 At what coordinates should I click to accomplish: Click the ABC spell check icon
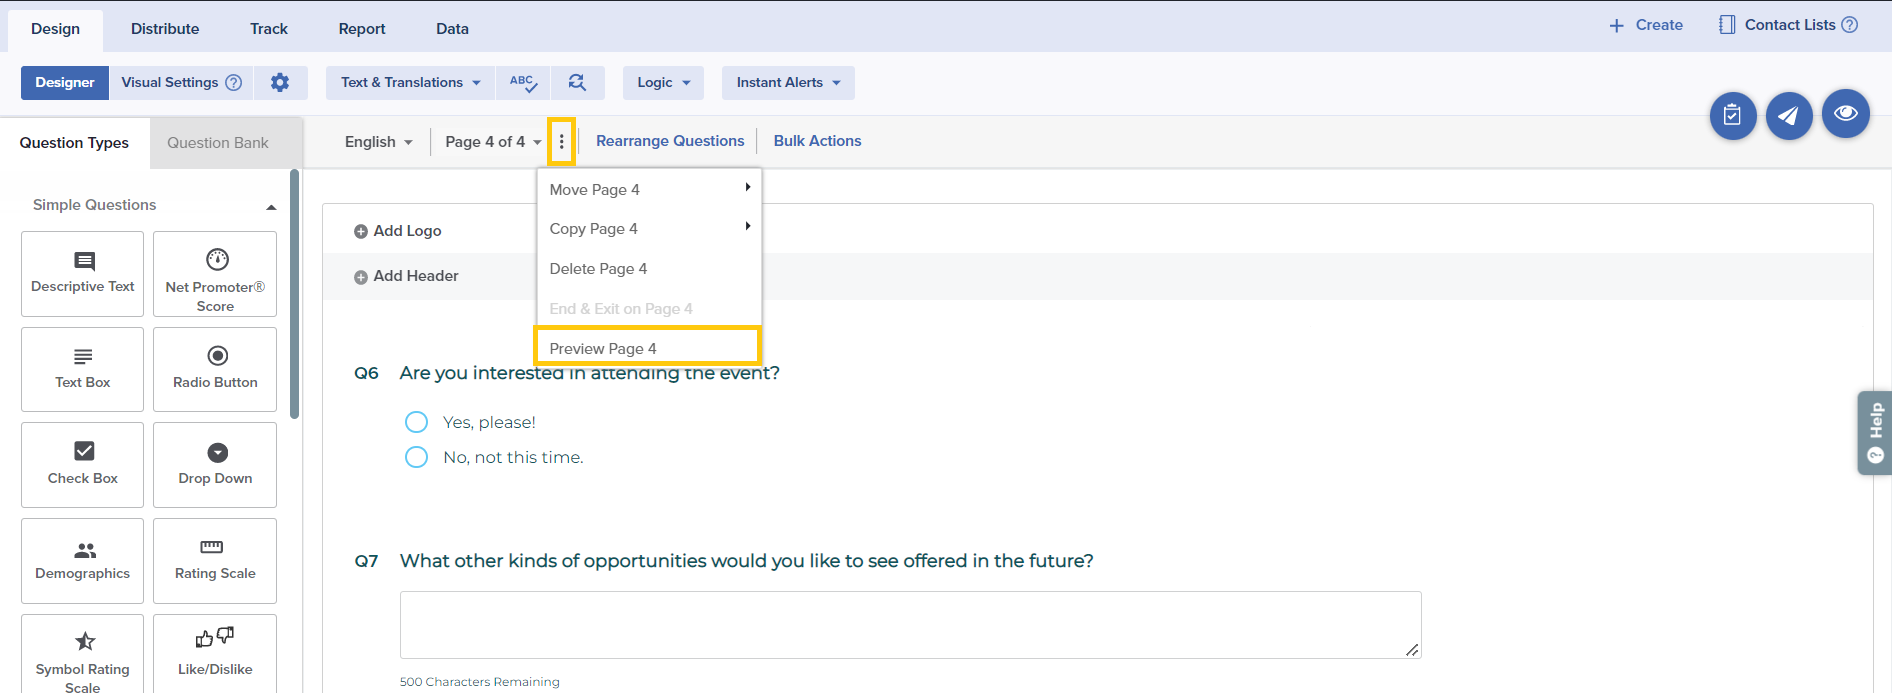(x=523, y=83)
